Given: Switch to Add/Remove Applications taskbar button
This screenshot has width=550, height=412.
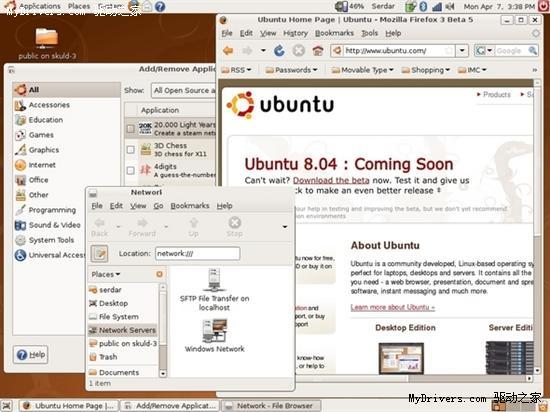Looking at the screenshot, I should (x=170, y=406).
